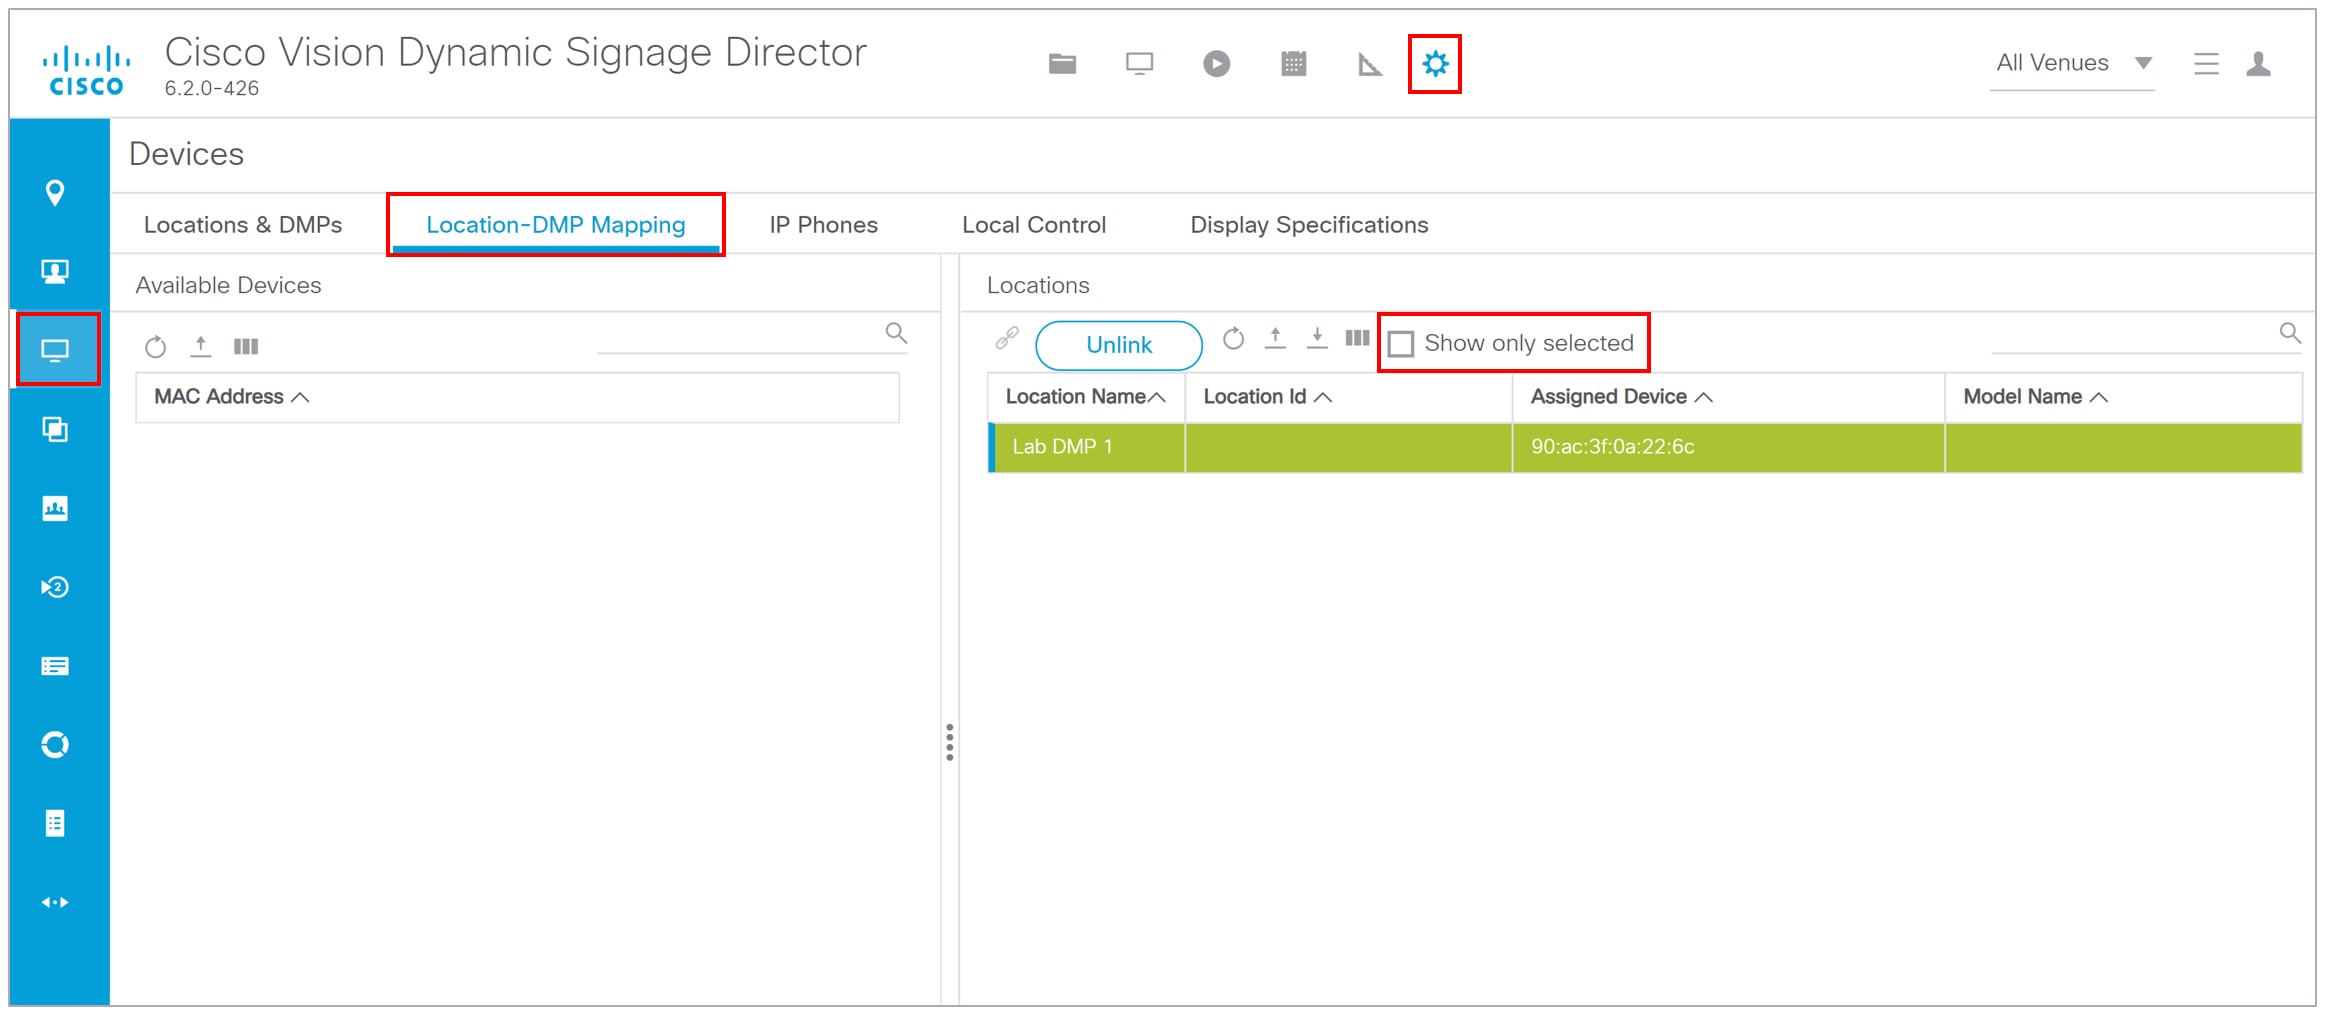Open the bar chart icon in sidebar
The image size is (2329, 1020).
click(55, 508)
